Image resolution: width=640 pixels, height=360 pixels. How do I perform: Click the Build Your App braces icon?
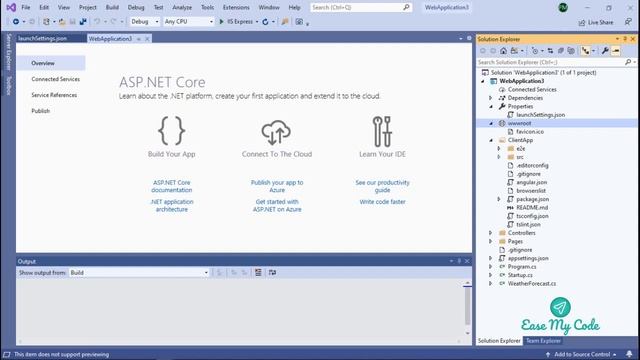(x=171, y=131)
